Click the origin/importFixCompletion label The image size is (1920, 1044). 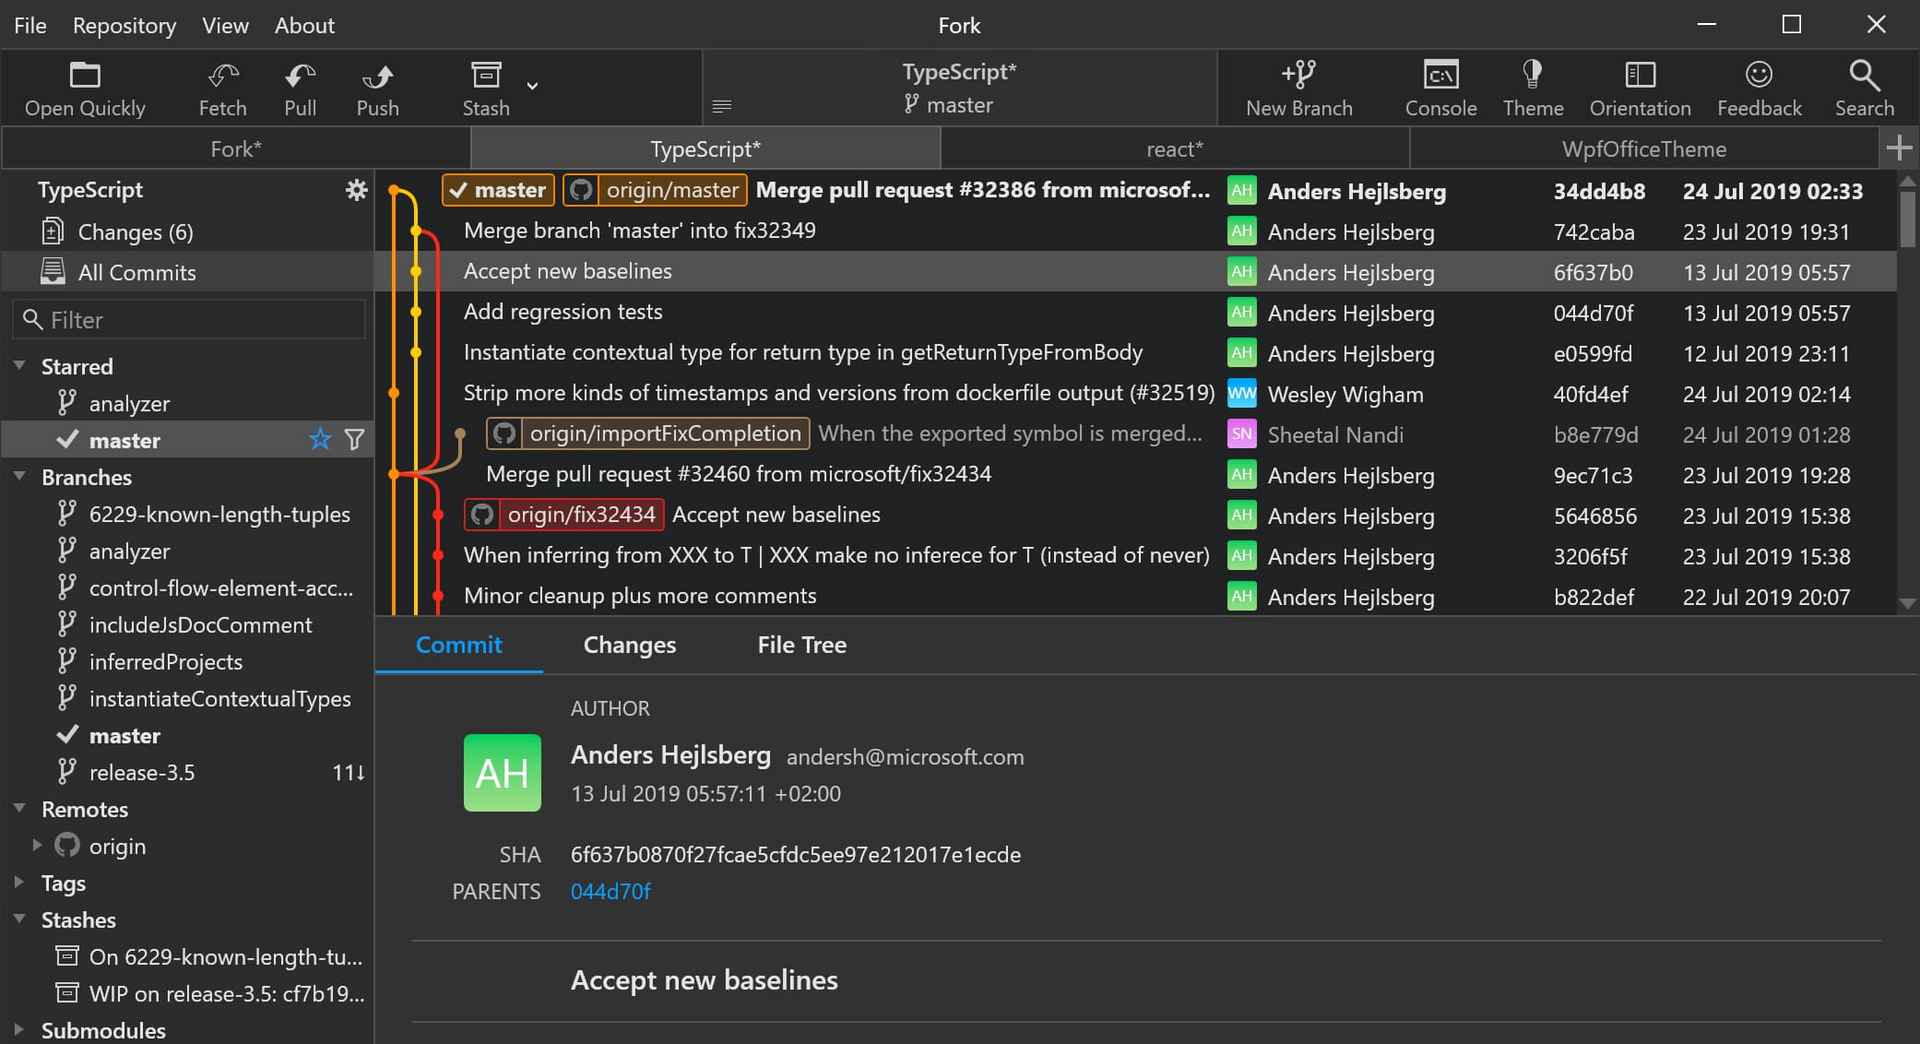648,433
